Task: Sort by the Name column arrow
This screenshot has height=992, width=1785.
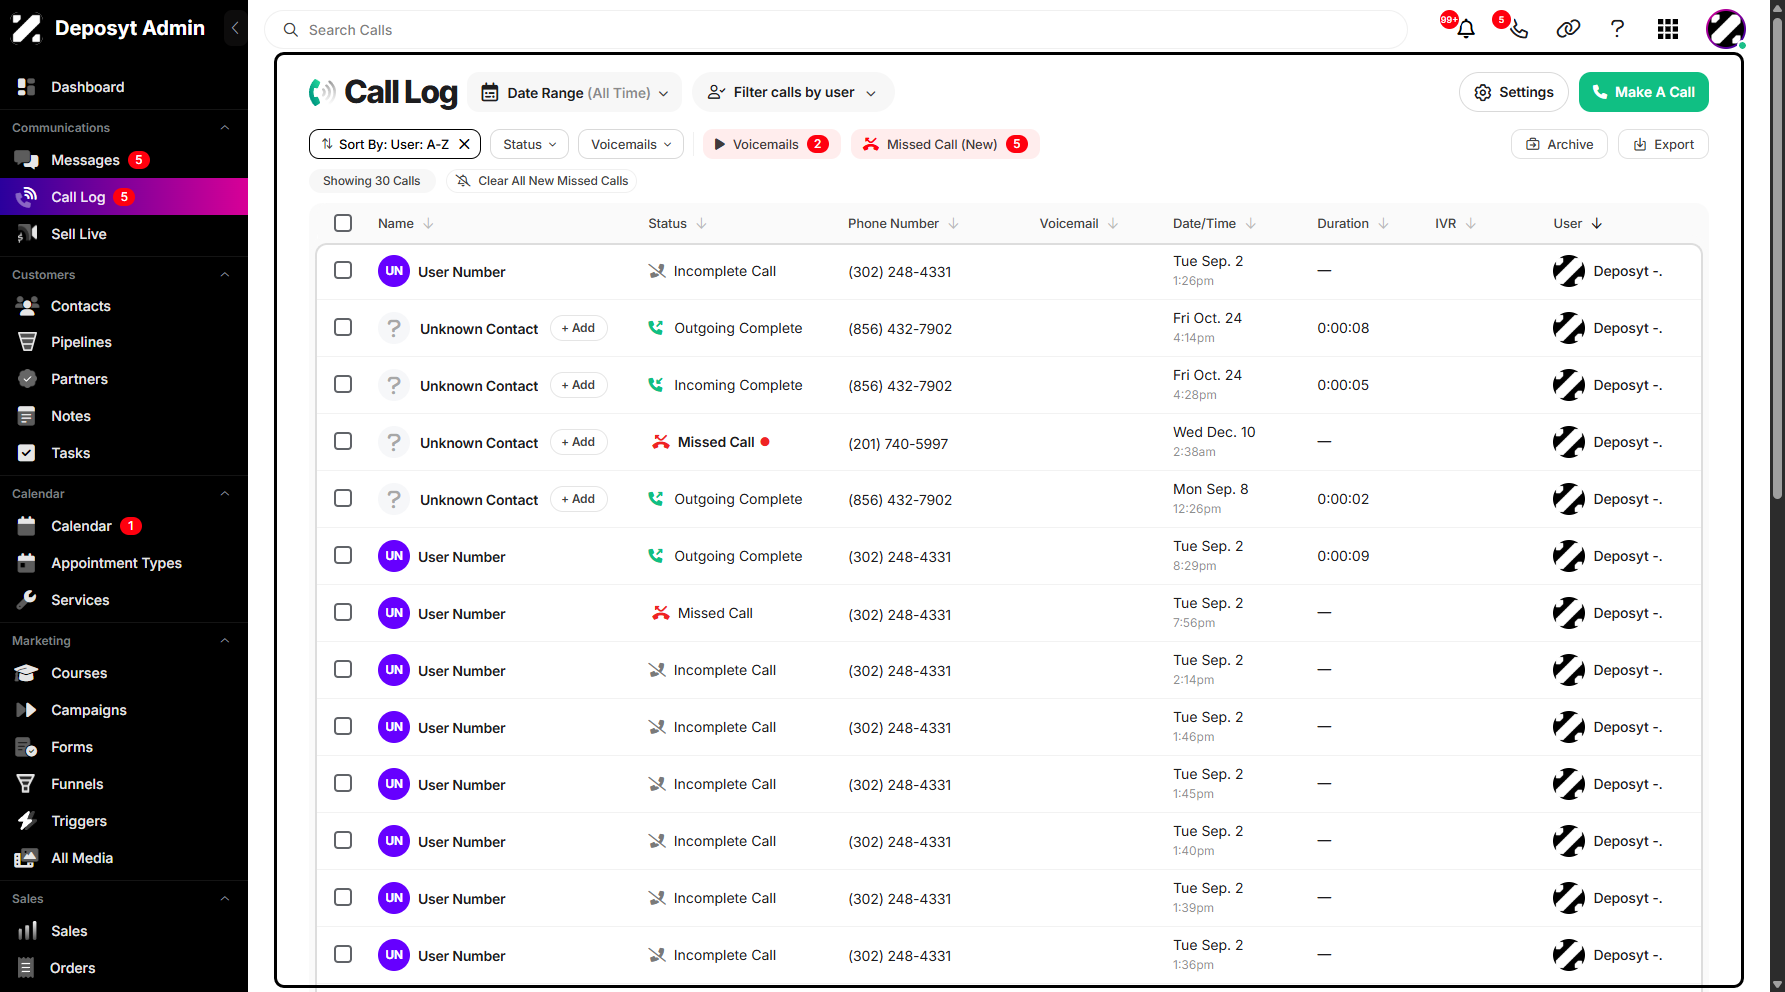Action: [428, 223]
